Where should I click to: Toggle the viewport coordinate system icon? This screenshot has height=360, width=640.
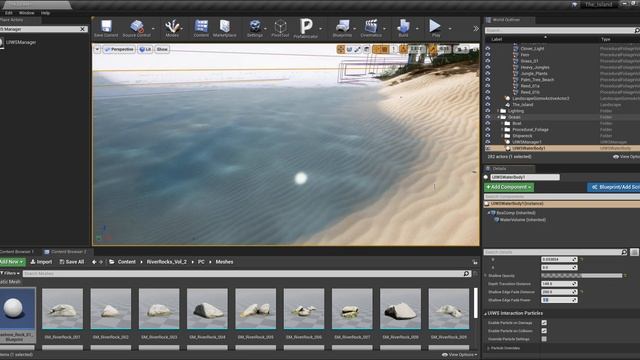(x=367, y=49)
